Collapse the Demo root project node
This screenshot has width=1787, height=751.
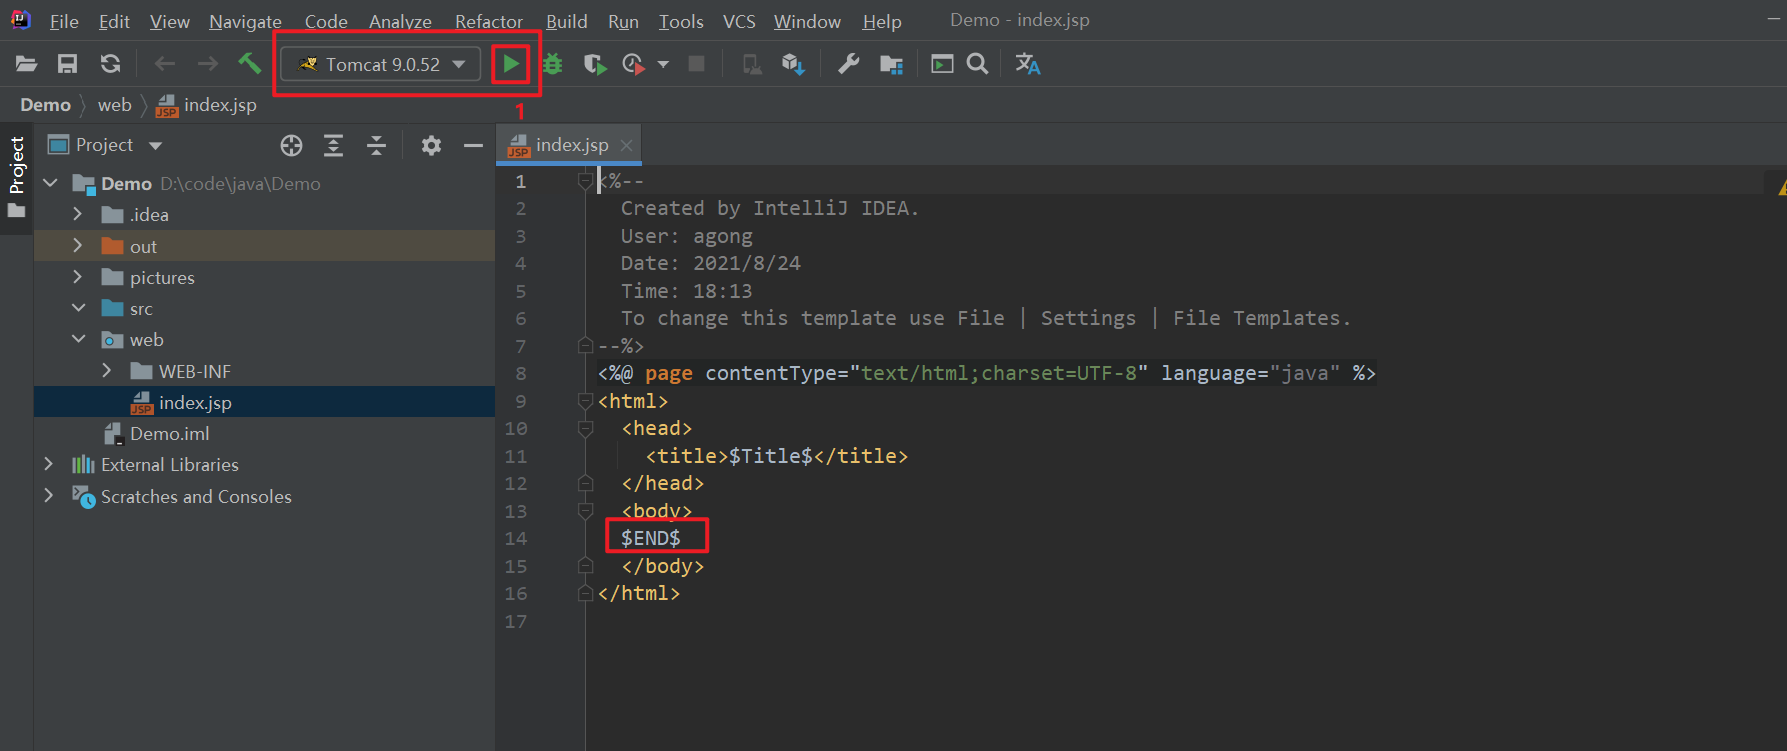[x=51, y=183]
